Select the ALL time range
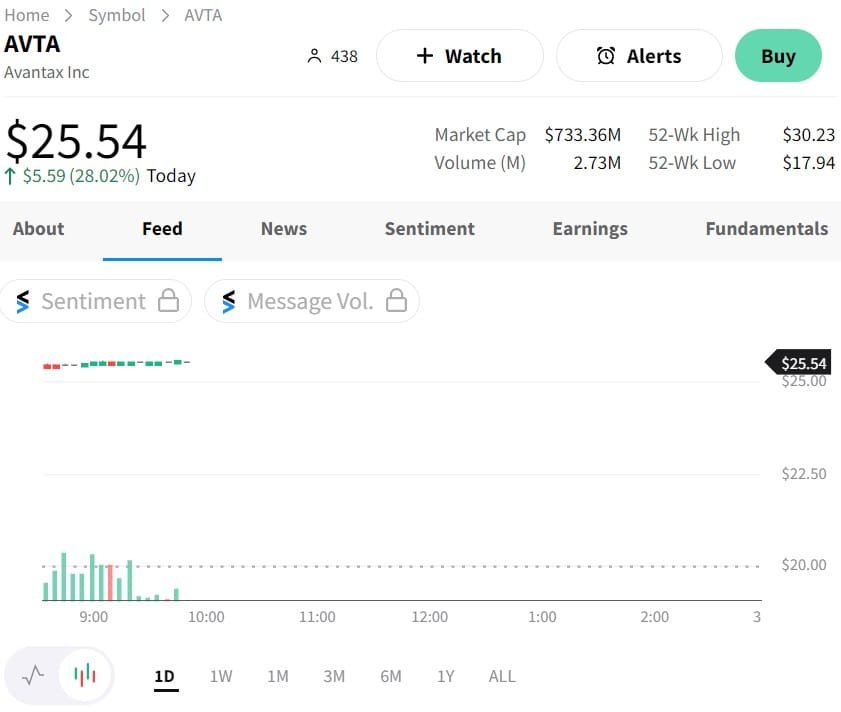The height and width of the screenshot is (712, 841). 502,676
